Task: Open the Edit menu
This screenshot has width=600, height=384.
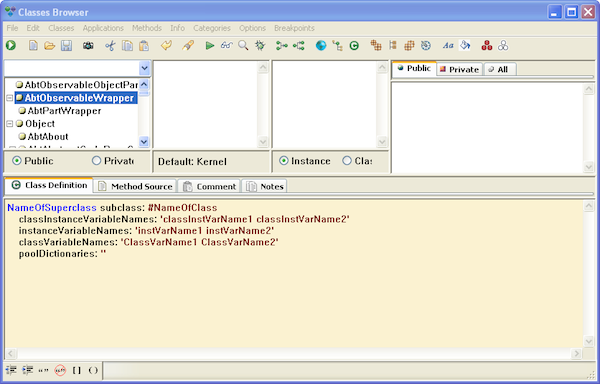Action: (x=33, y=28)
